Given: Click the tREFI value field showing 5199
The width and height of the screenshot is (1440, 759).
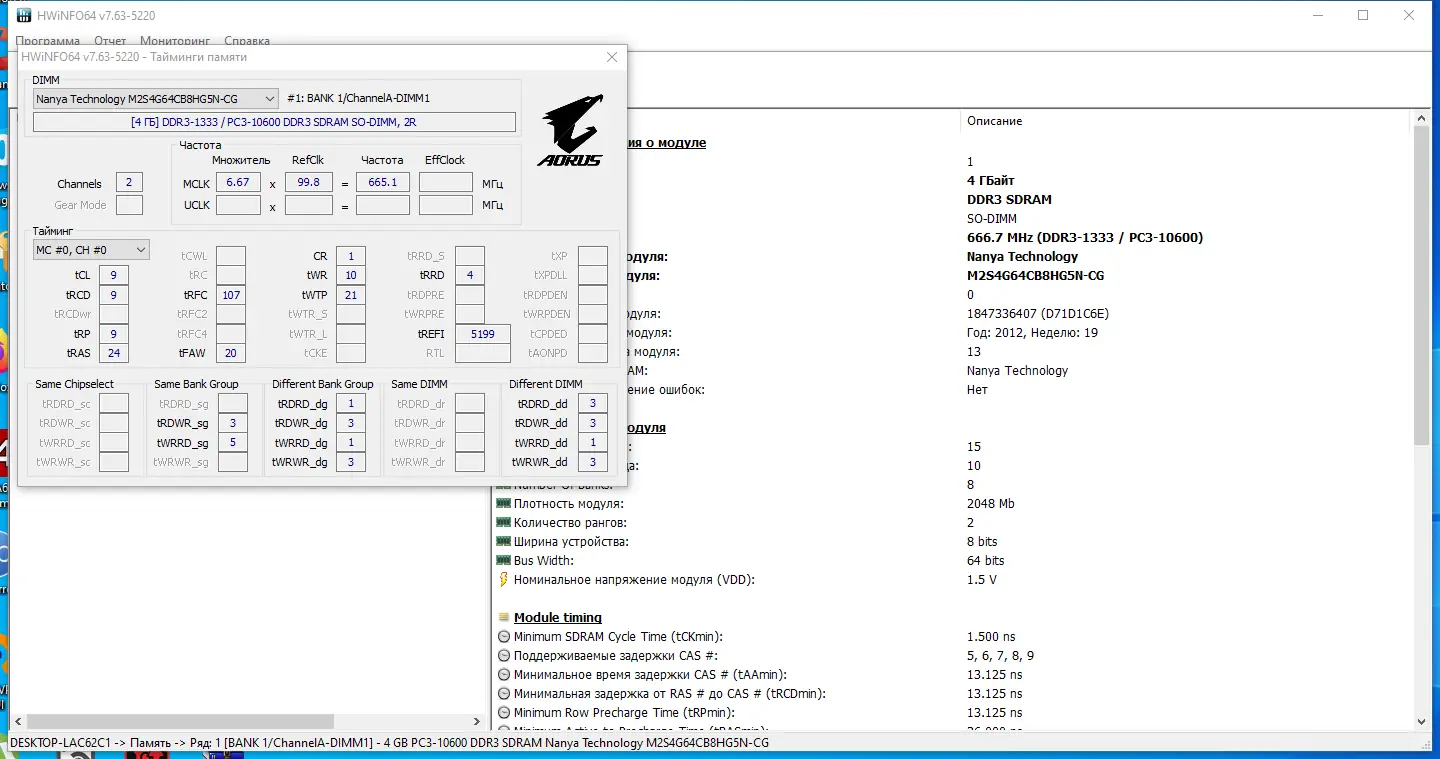Looking at the screenshot, I should [x=483, y=334].
